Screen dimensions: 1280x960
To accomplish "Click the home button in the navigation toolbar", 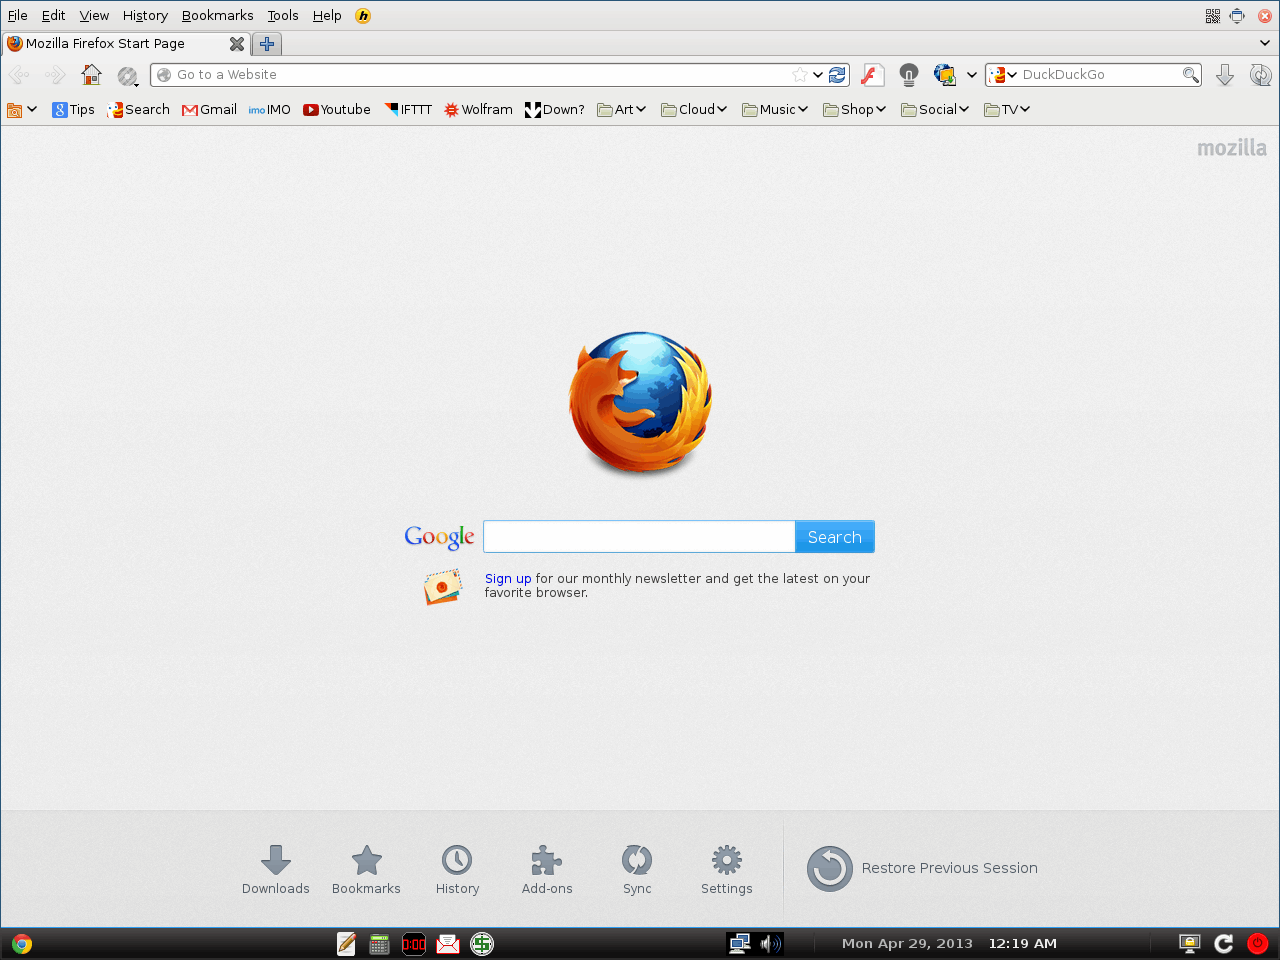I will point(91,75).
